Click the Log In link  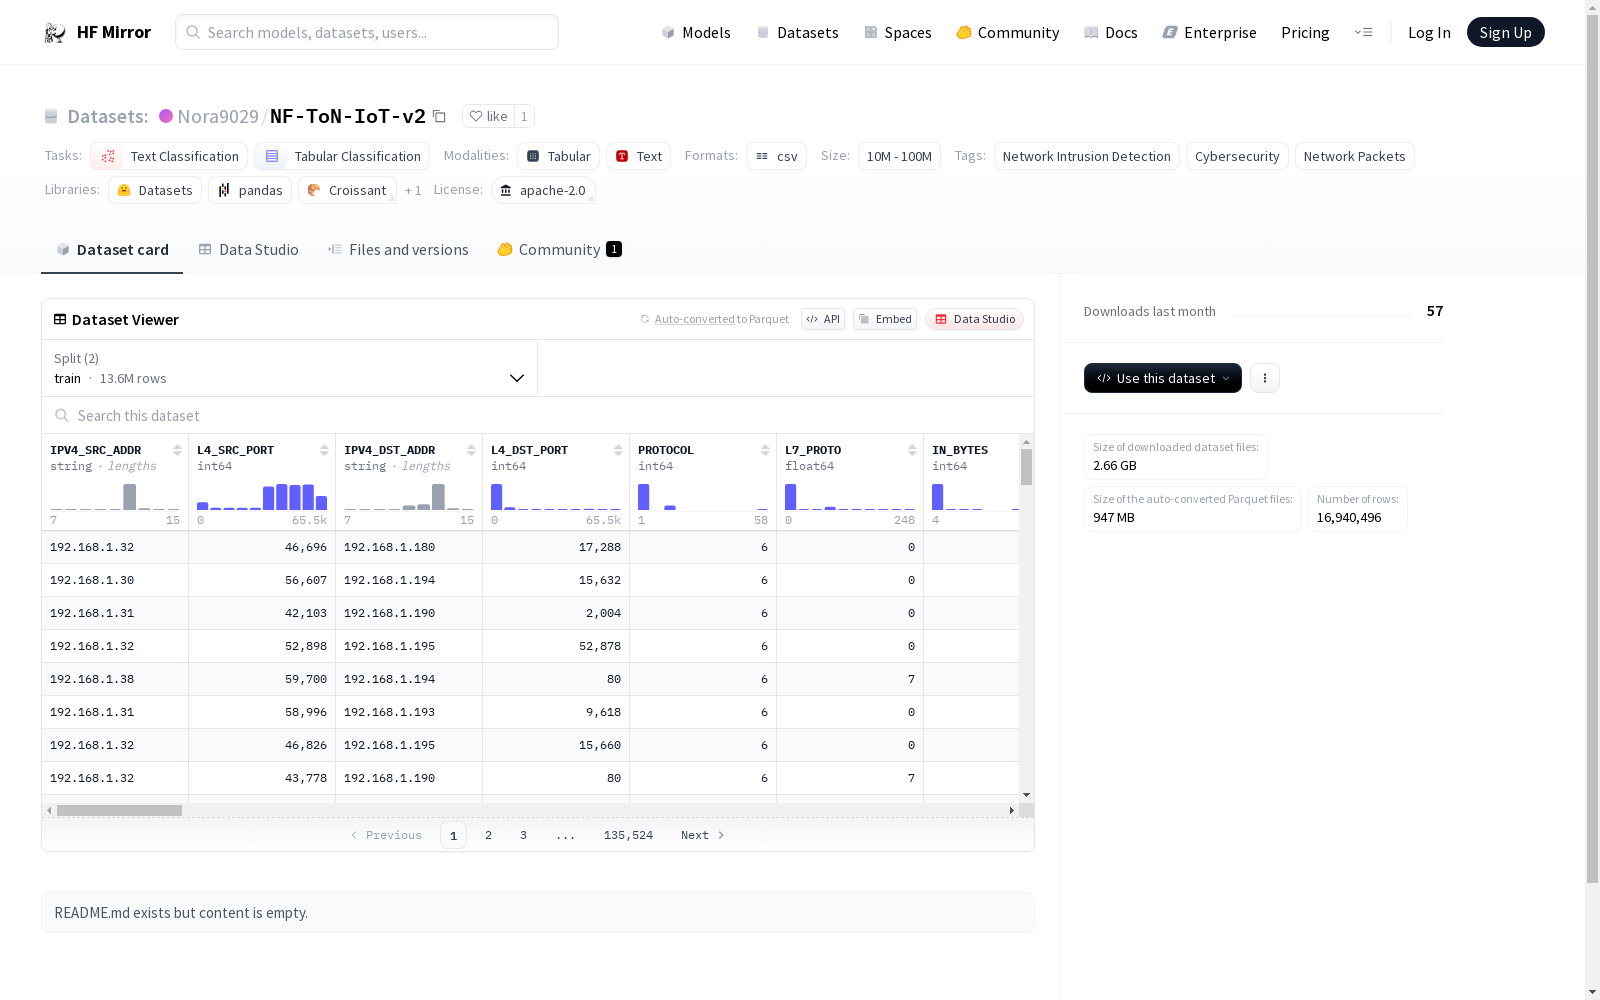click(x=1429, y=32)
